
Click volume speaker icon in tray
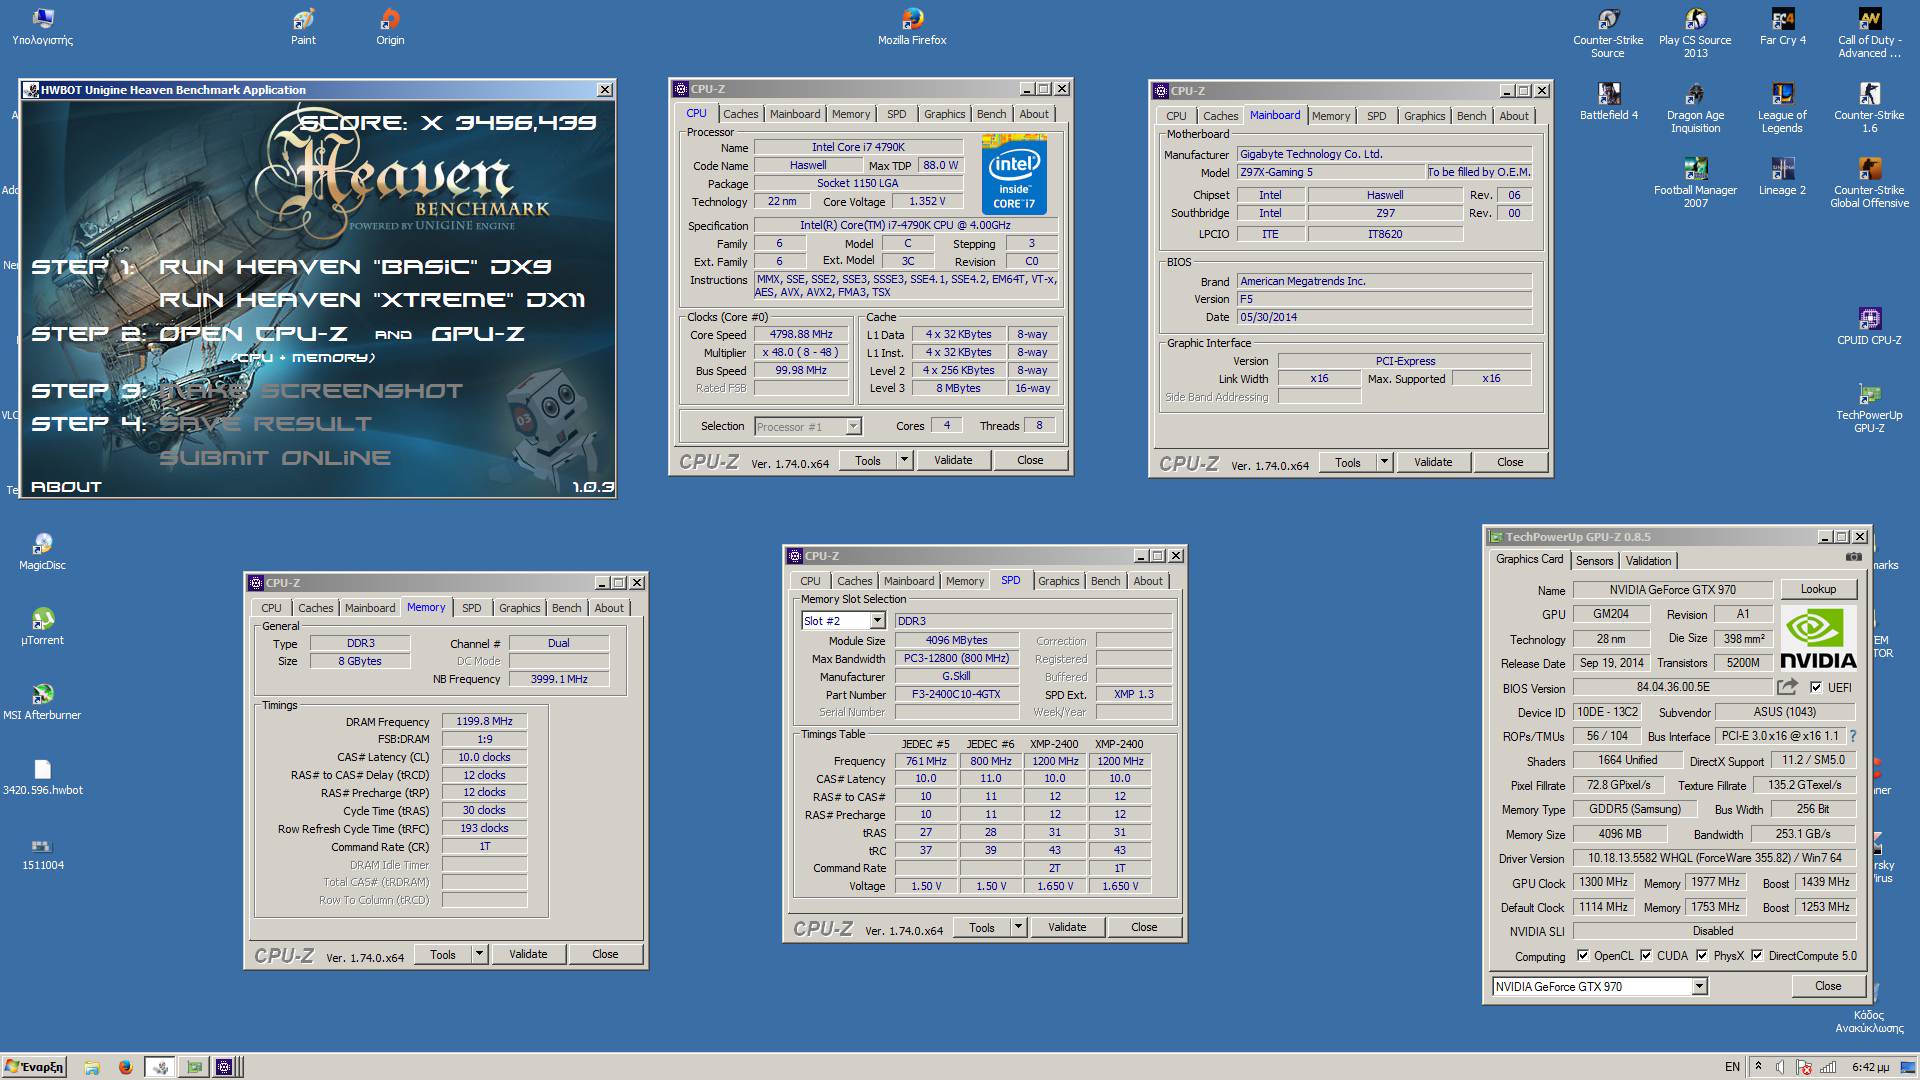1779,1067
